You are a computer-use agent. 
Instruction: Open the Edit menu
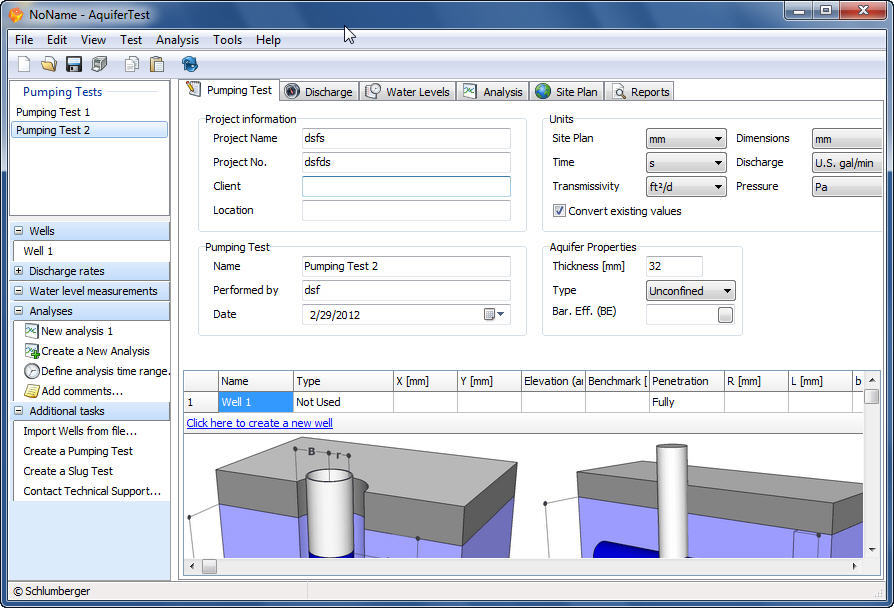point(56,40)
